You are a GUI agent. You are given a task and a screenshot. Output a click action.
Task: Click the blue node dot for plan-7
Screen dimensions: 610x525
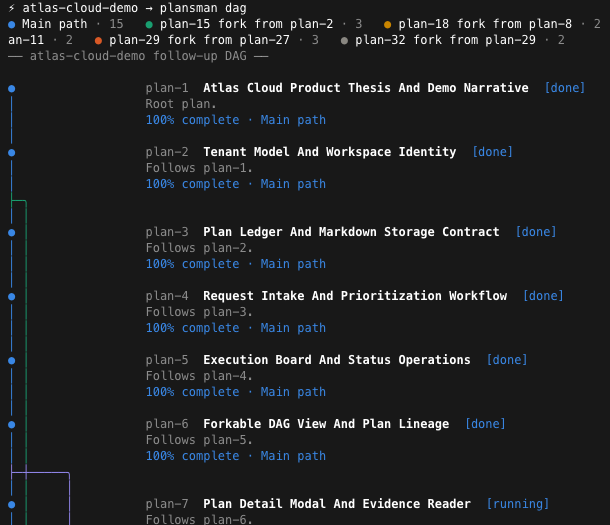point(12,505)
